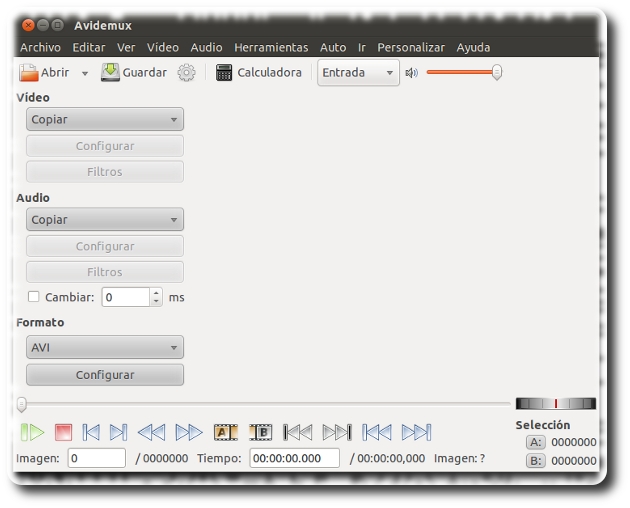Click the timeline seek slider handle
The width and height of the screenshot is (630, 508).
pos(22,404)
